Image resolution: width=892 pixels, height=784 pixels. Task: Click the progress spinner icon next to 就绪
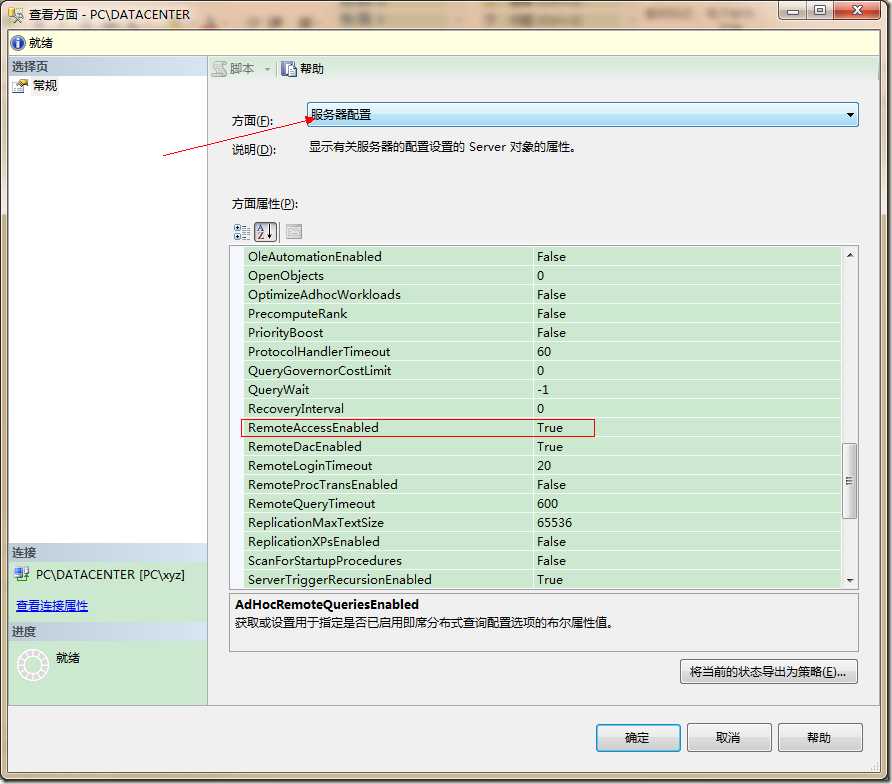click(x=32, y=665)
